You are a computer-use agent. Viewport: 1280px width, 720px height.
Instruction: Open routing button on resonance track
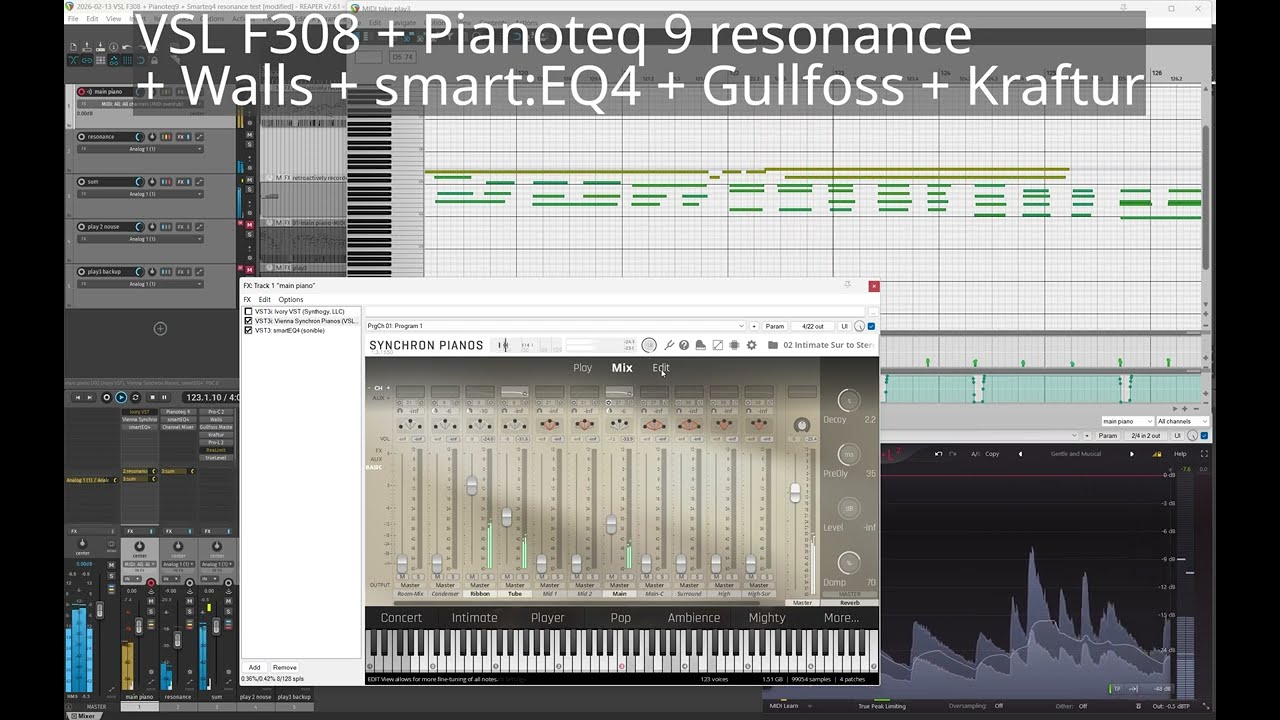point(166,137)
